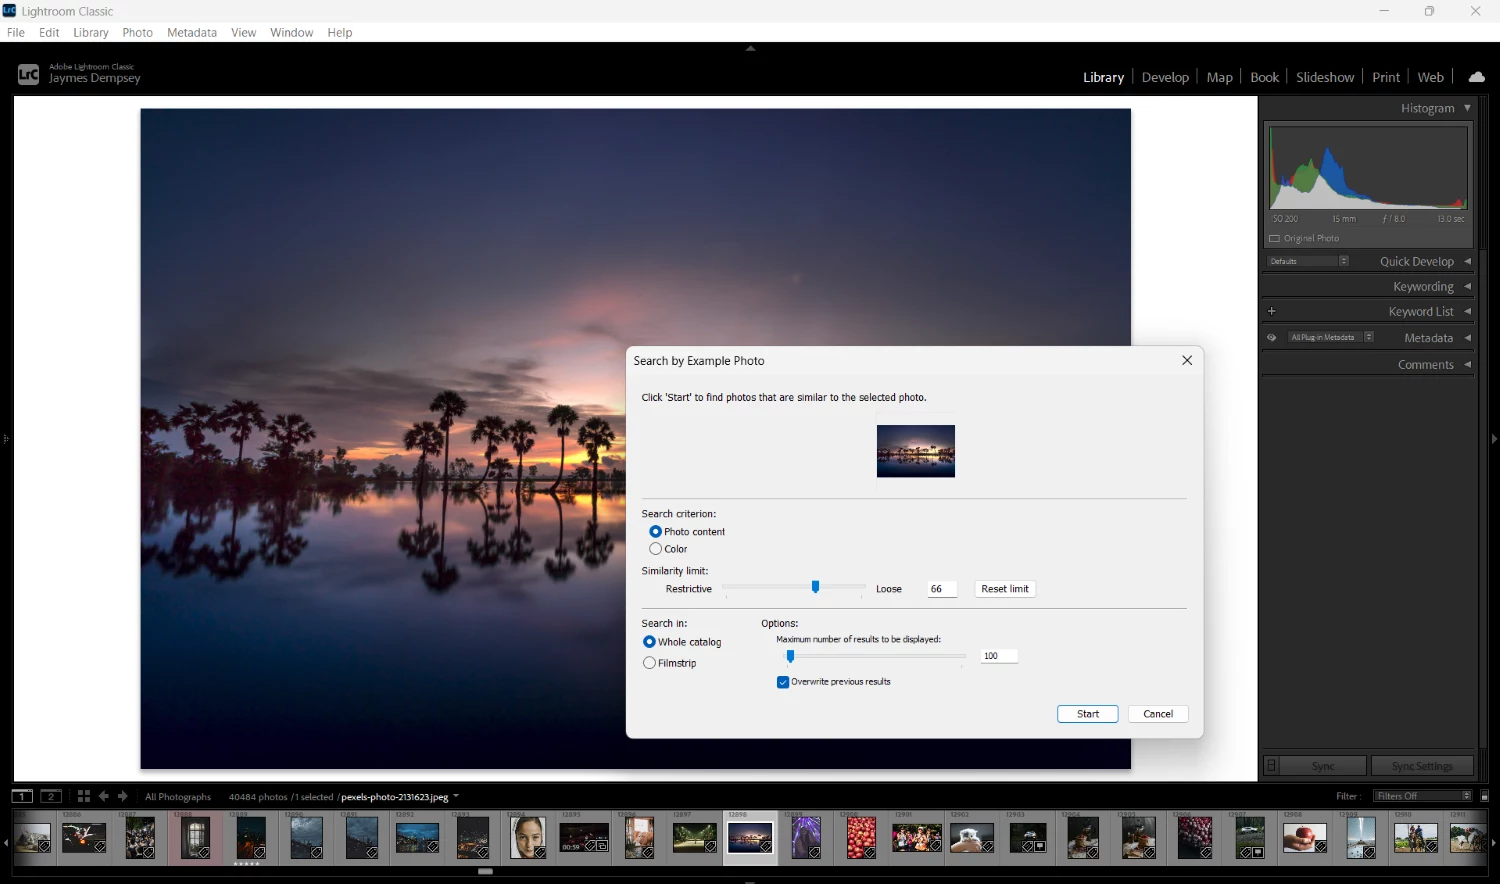
Task: Click the cloud sync icon near the top right
Action: click(1477, 76)
